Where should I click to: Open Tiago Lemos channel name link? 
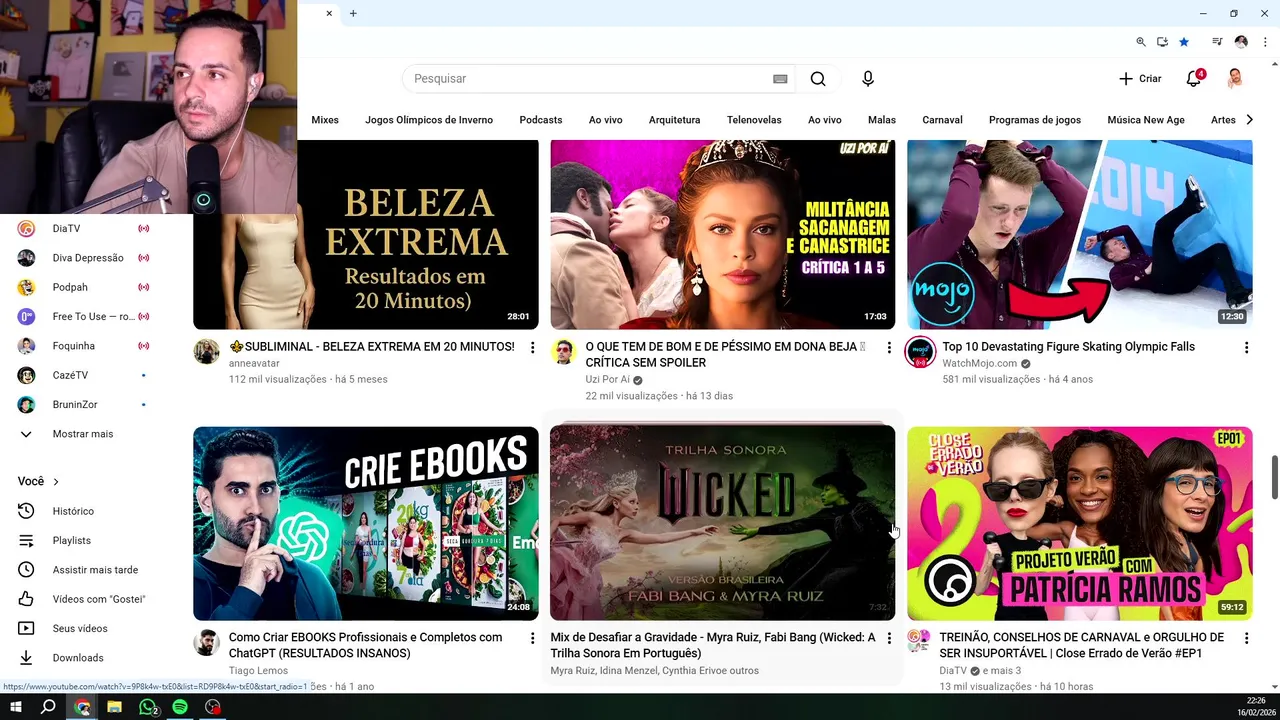pyautogui.click(x=258, y=671)
